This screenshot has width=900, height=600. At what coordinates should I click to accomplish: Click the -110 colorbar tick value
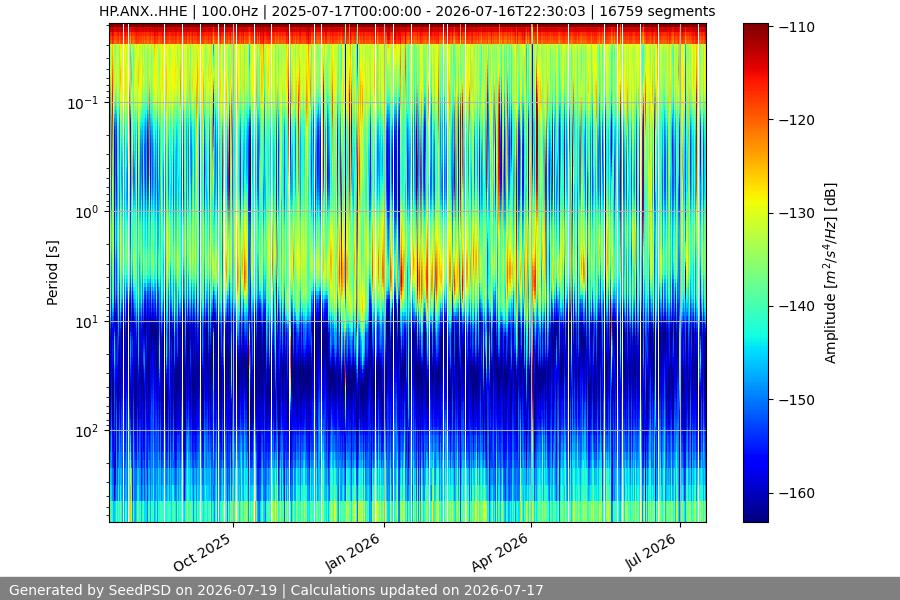click(797, 27)
